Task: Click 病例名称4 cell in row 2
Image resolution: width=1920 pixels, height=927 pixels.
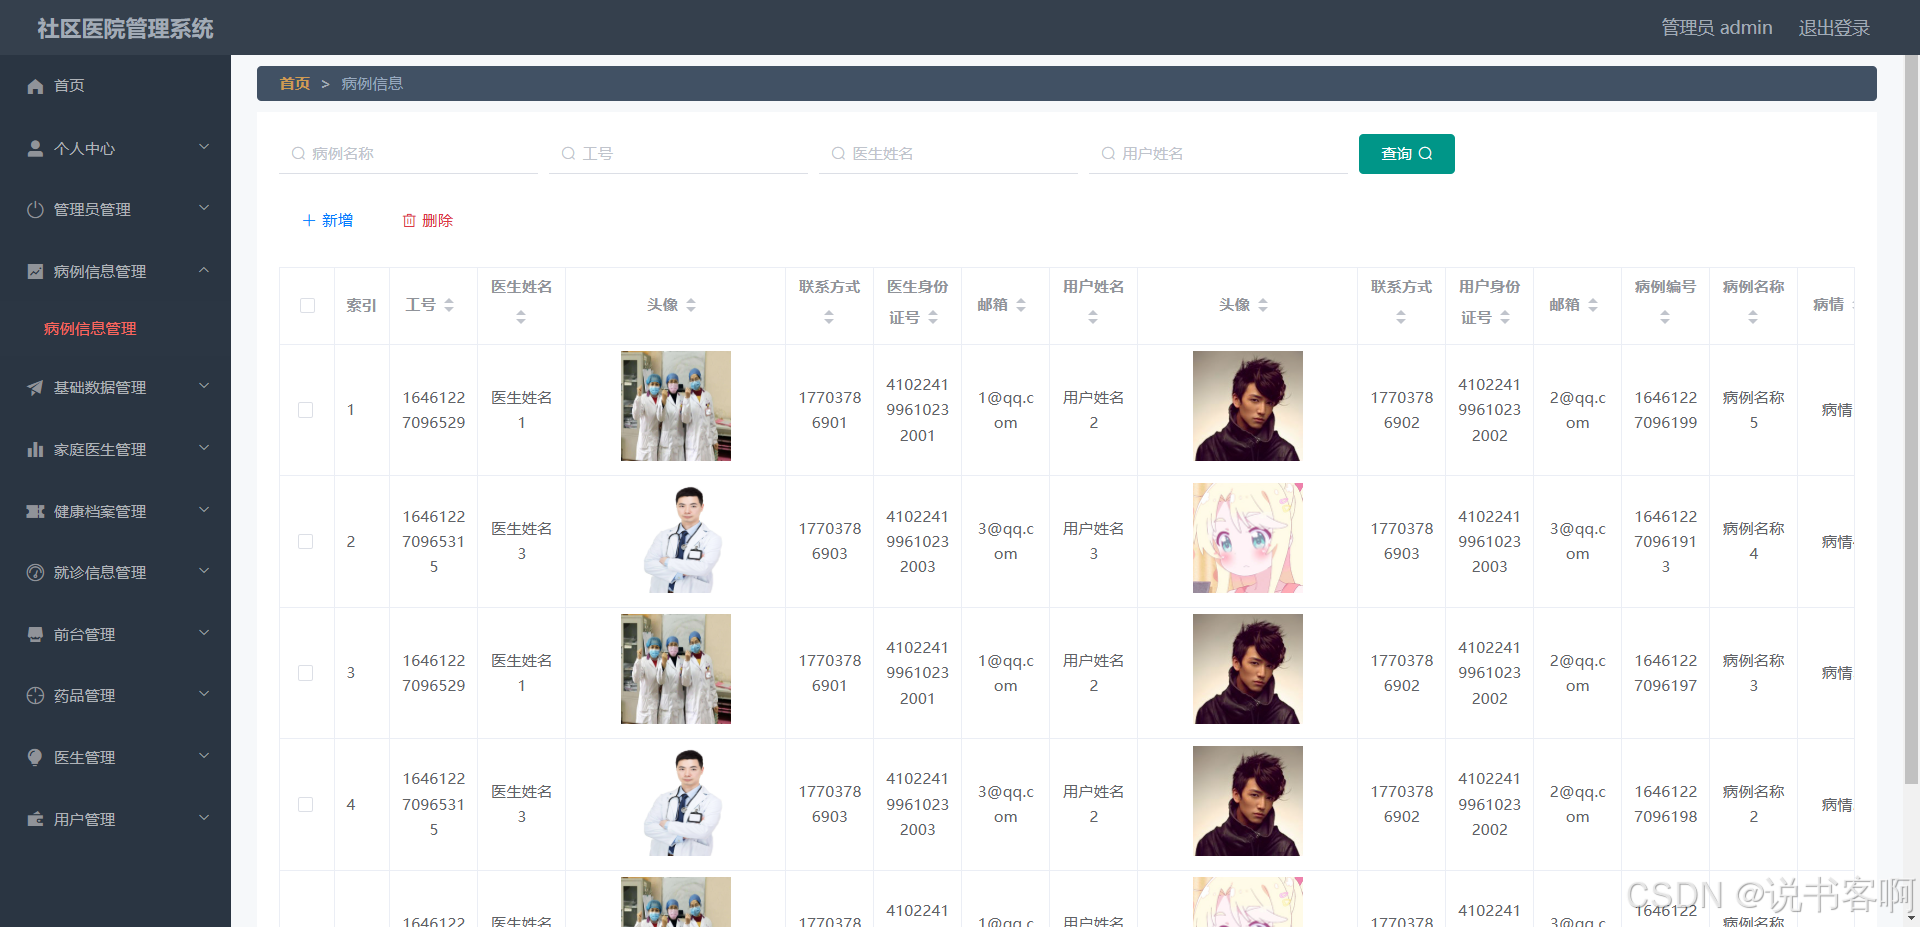Action: coord(1753,541)
